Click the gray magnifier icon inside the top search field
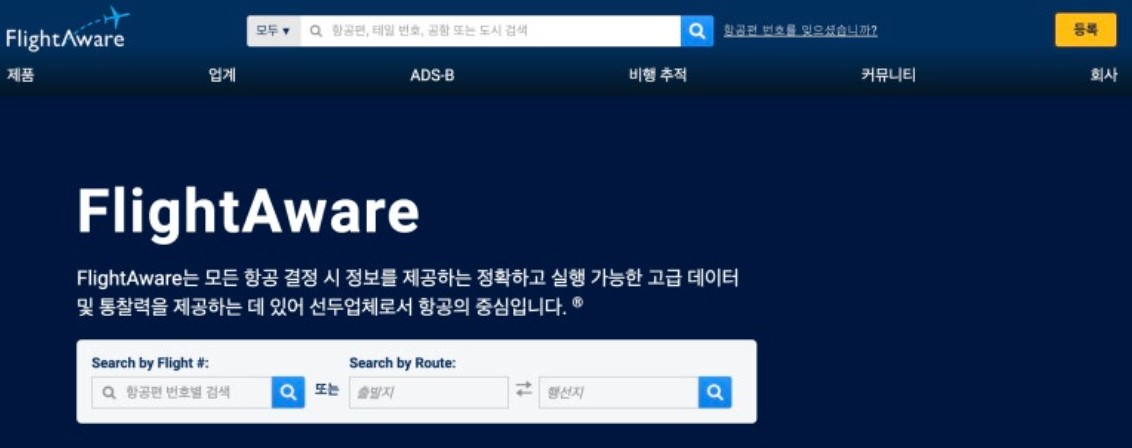1132x448 pixels. point(315,31)
